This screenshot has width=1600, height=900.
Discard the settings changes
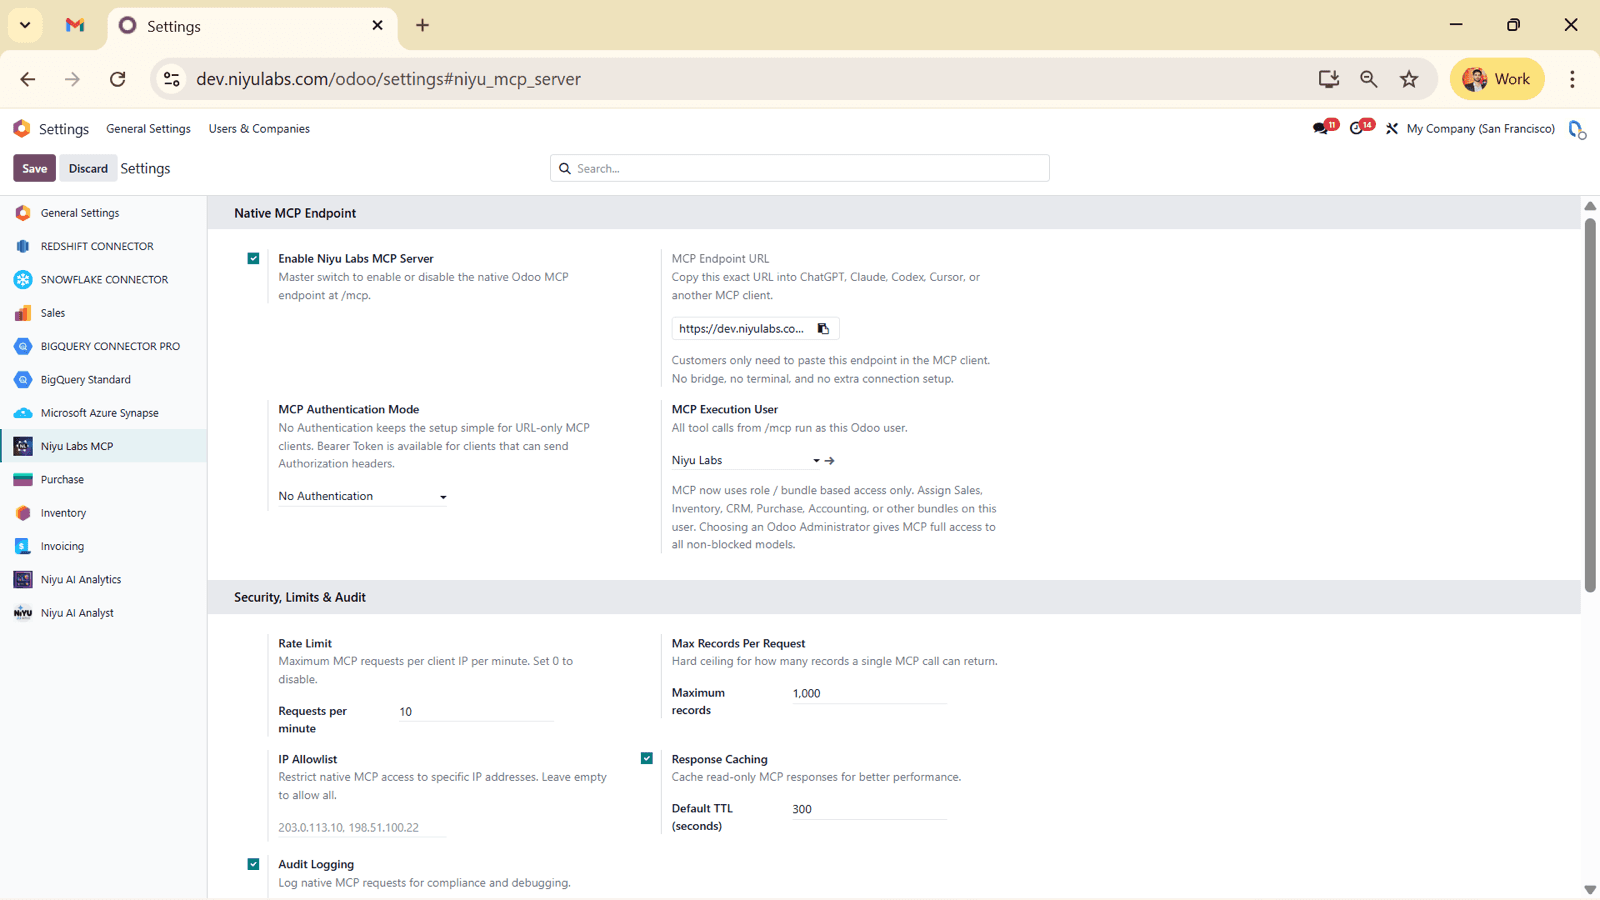point(88,168)
